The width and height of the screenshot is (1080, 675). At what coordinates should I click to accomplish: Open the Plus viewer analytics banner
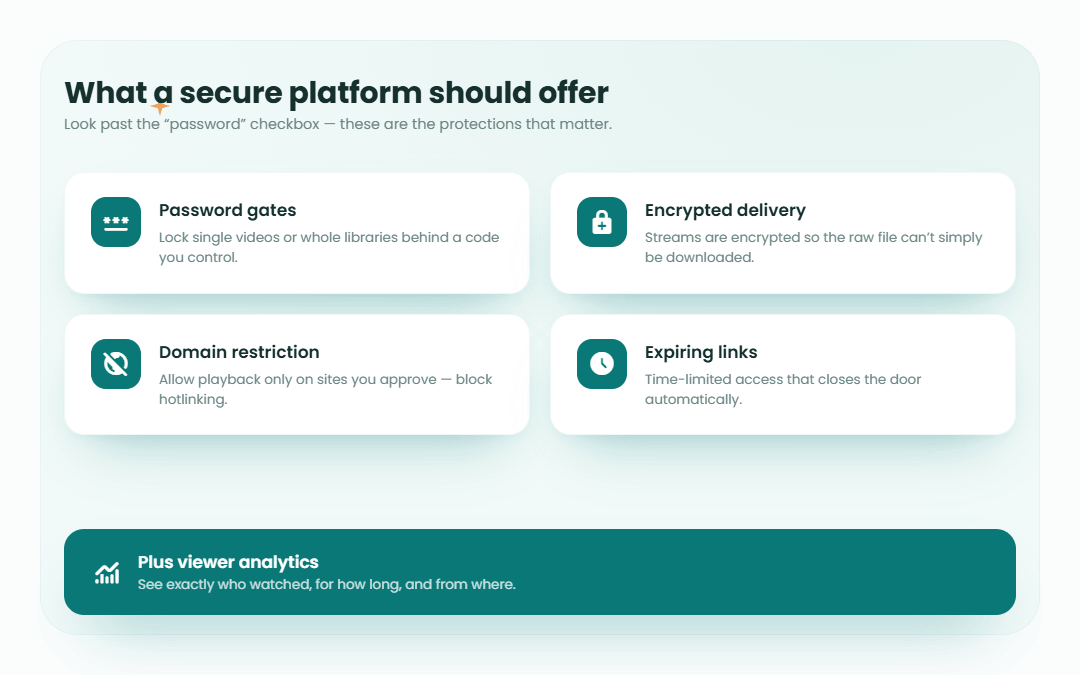[x=539, y=572]
